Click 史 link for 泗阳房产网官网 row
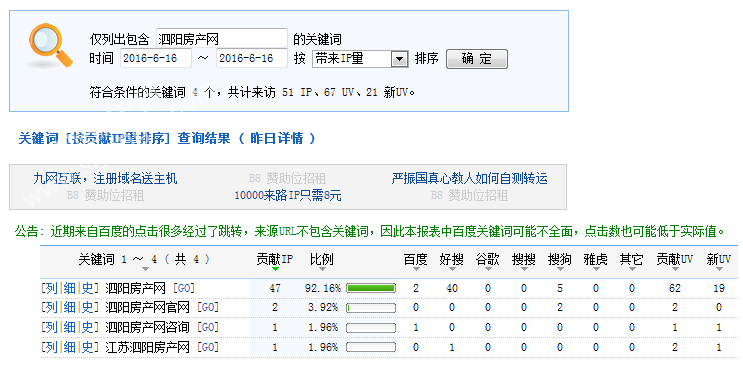Viewport: 743px width, 365px height. pyautogui.click(x=88, y=308)
